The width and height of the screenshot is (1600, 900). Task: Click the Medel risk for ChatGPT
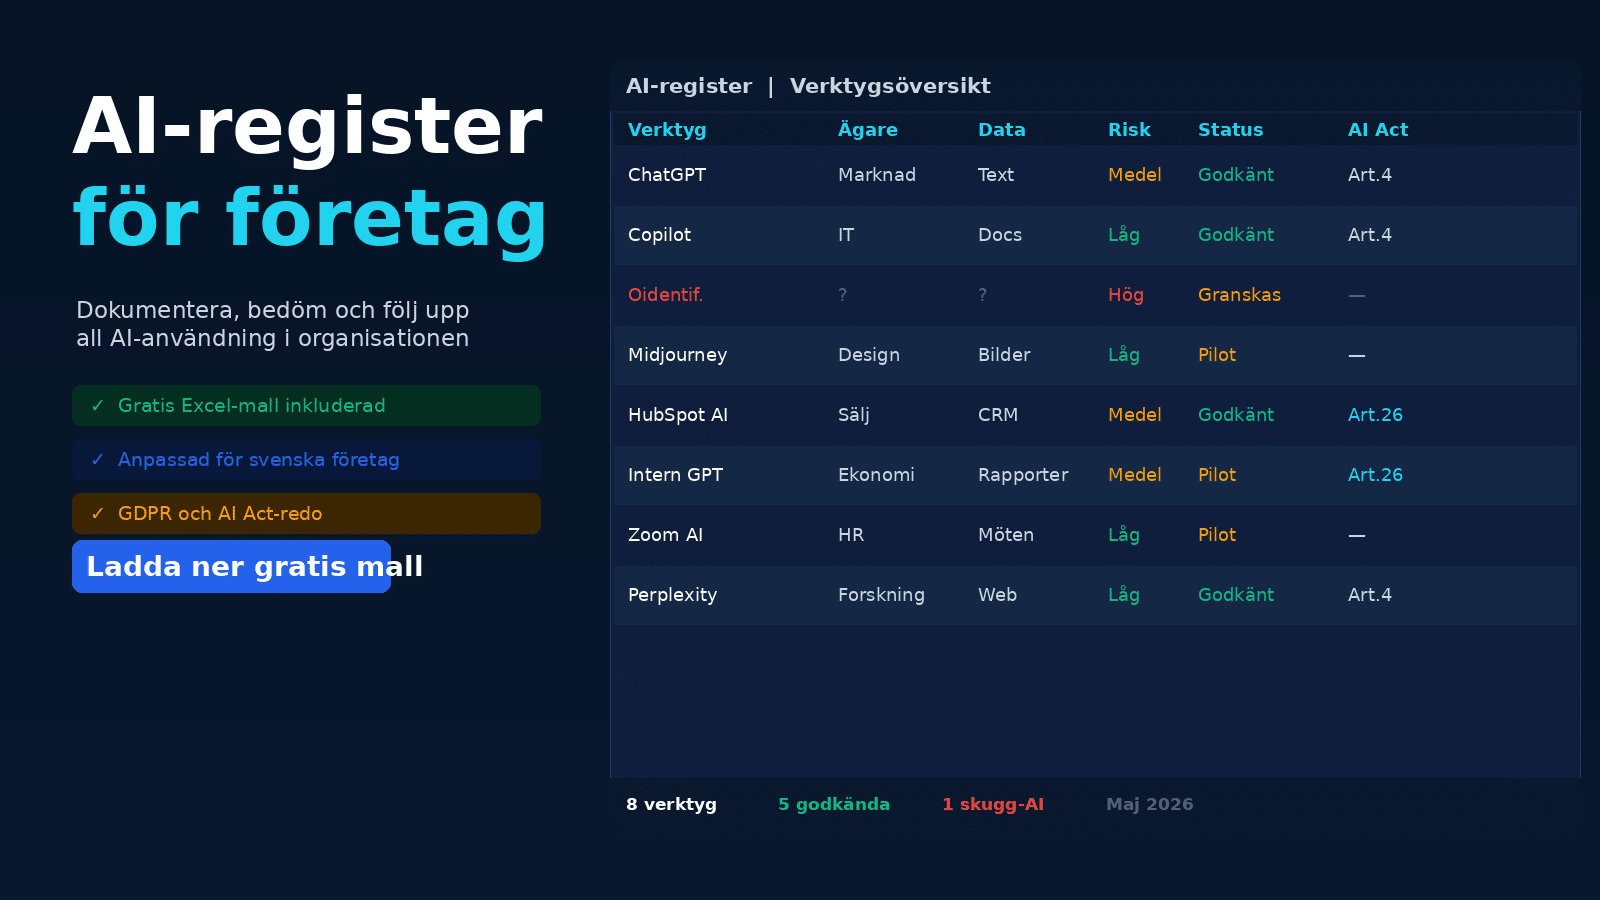(x=1135, y=175)
